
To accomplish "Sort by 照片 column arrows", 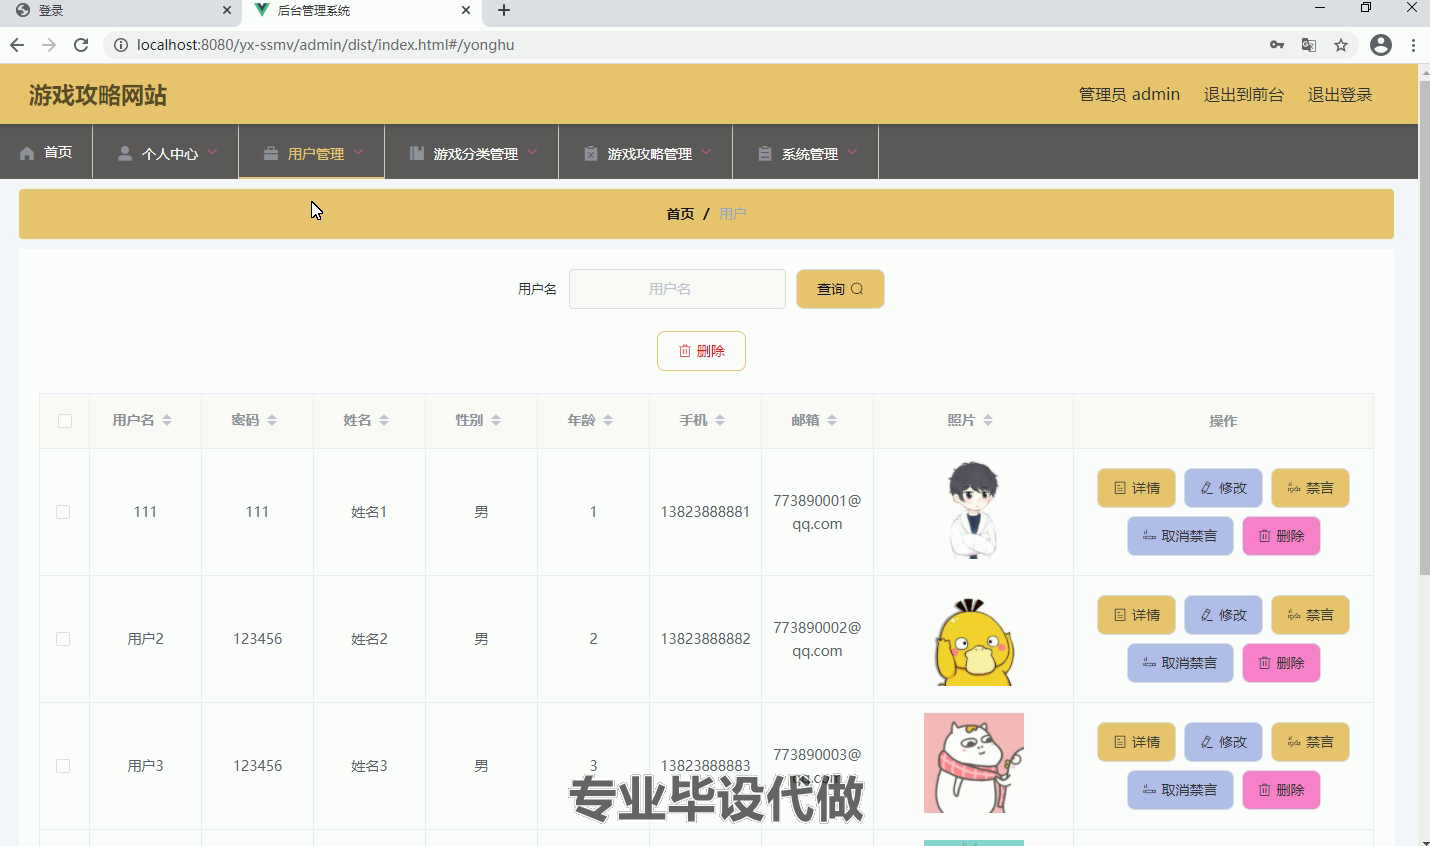I will tap(988, 420).
